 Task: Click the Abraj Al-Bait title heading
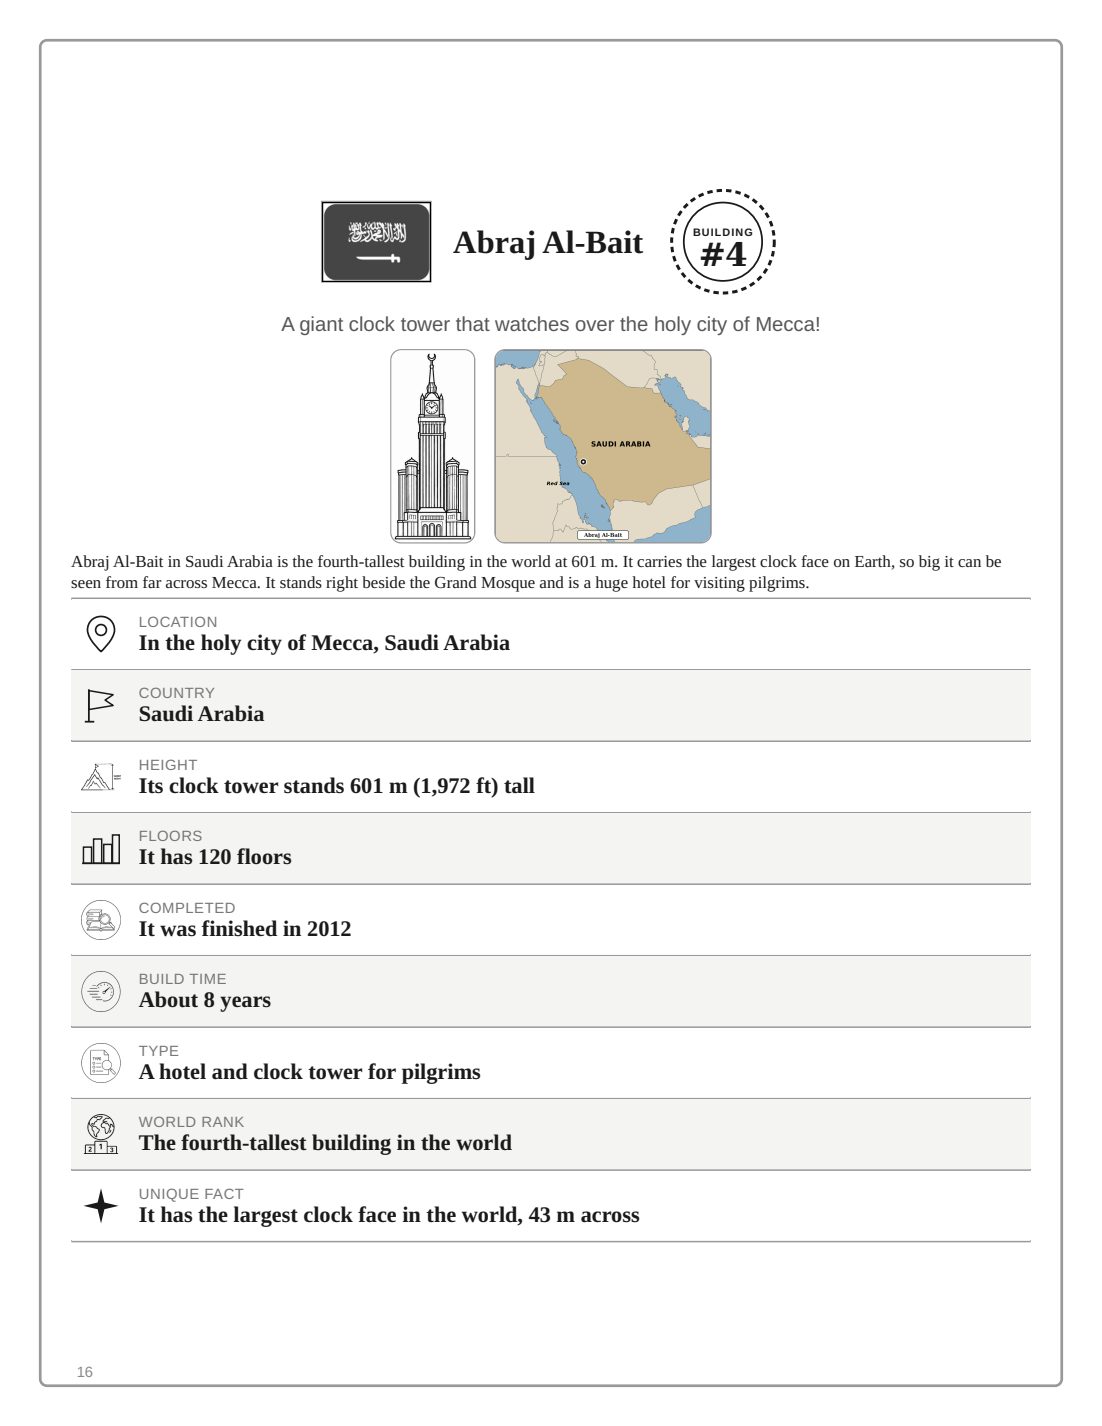pyautogui.click(x=548, y=243)
